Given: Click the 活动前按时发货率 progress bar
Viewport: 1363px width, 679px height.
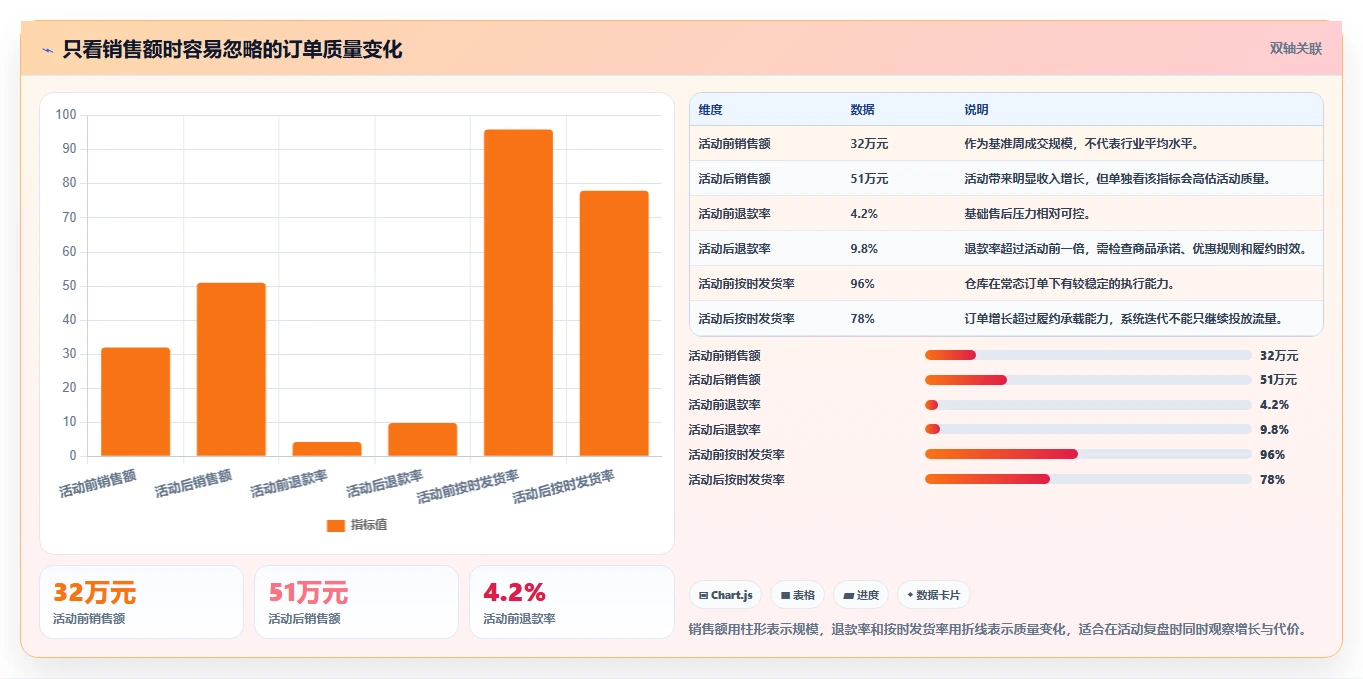Looking at the screenshot, I should (x=1088, y=454).
